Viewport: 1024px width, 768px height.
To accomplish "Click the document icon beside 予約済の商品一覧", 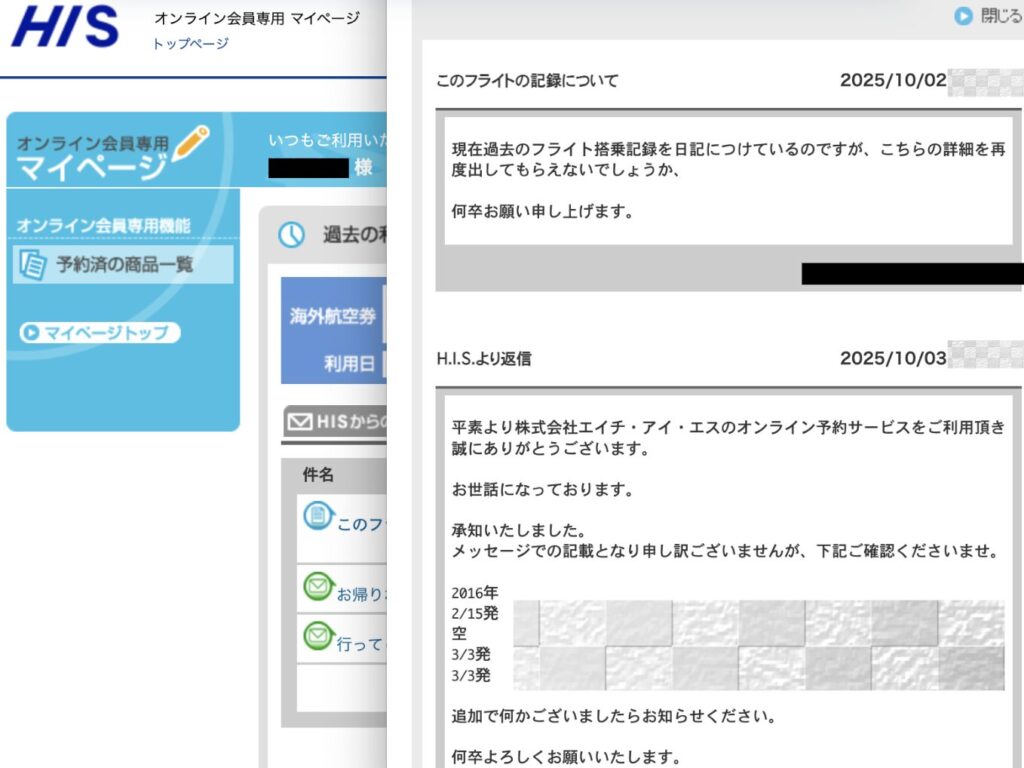I will pos(33,265).
